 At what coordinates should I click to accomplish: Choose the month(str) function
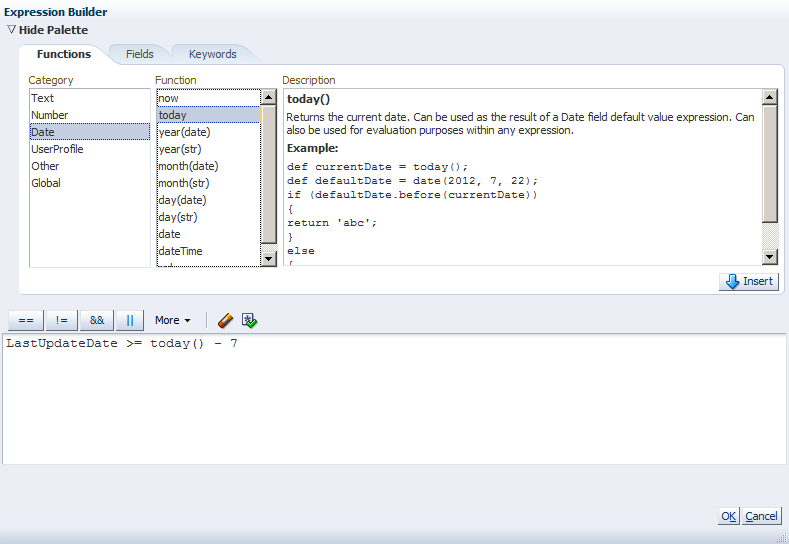(209, 183)
